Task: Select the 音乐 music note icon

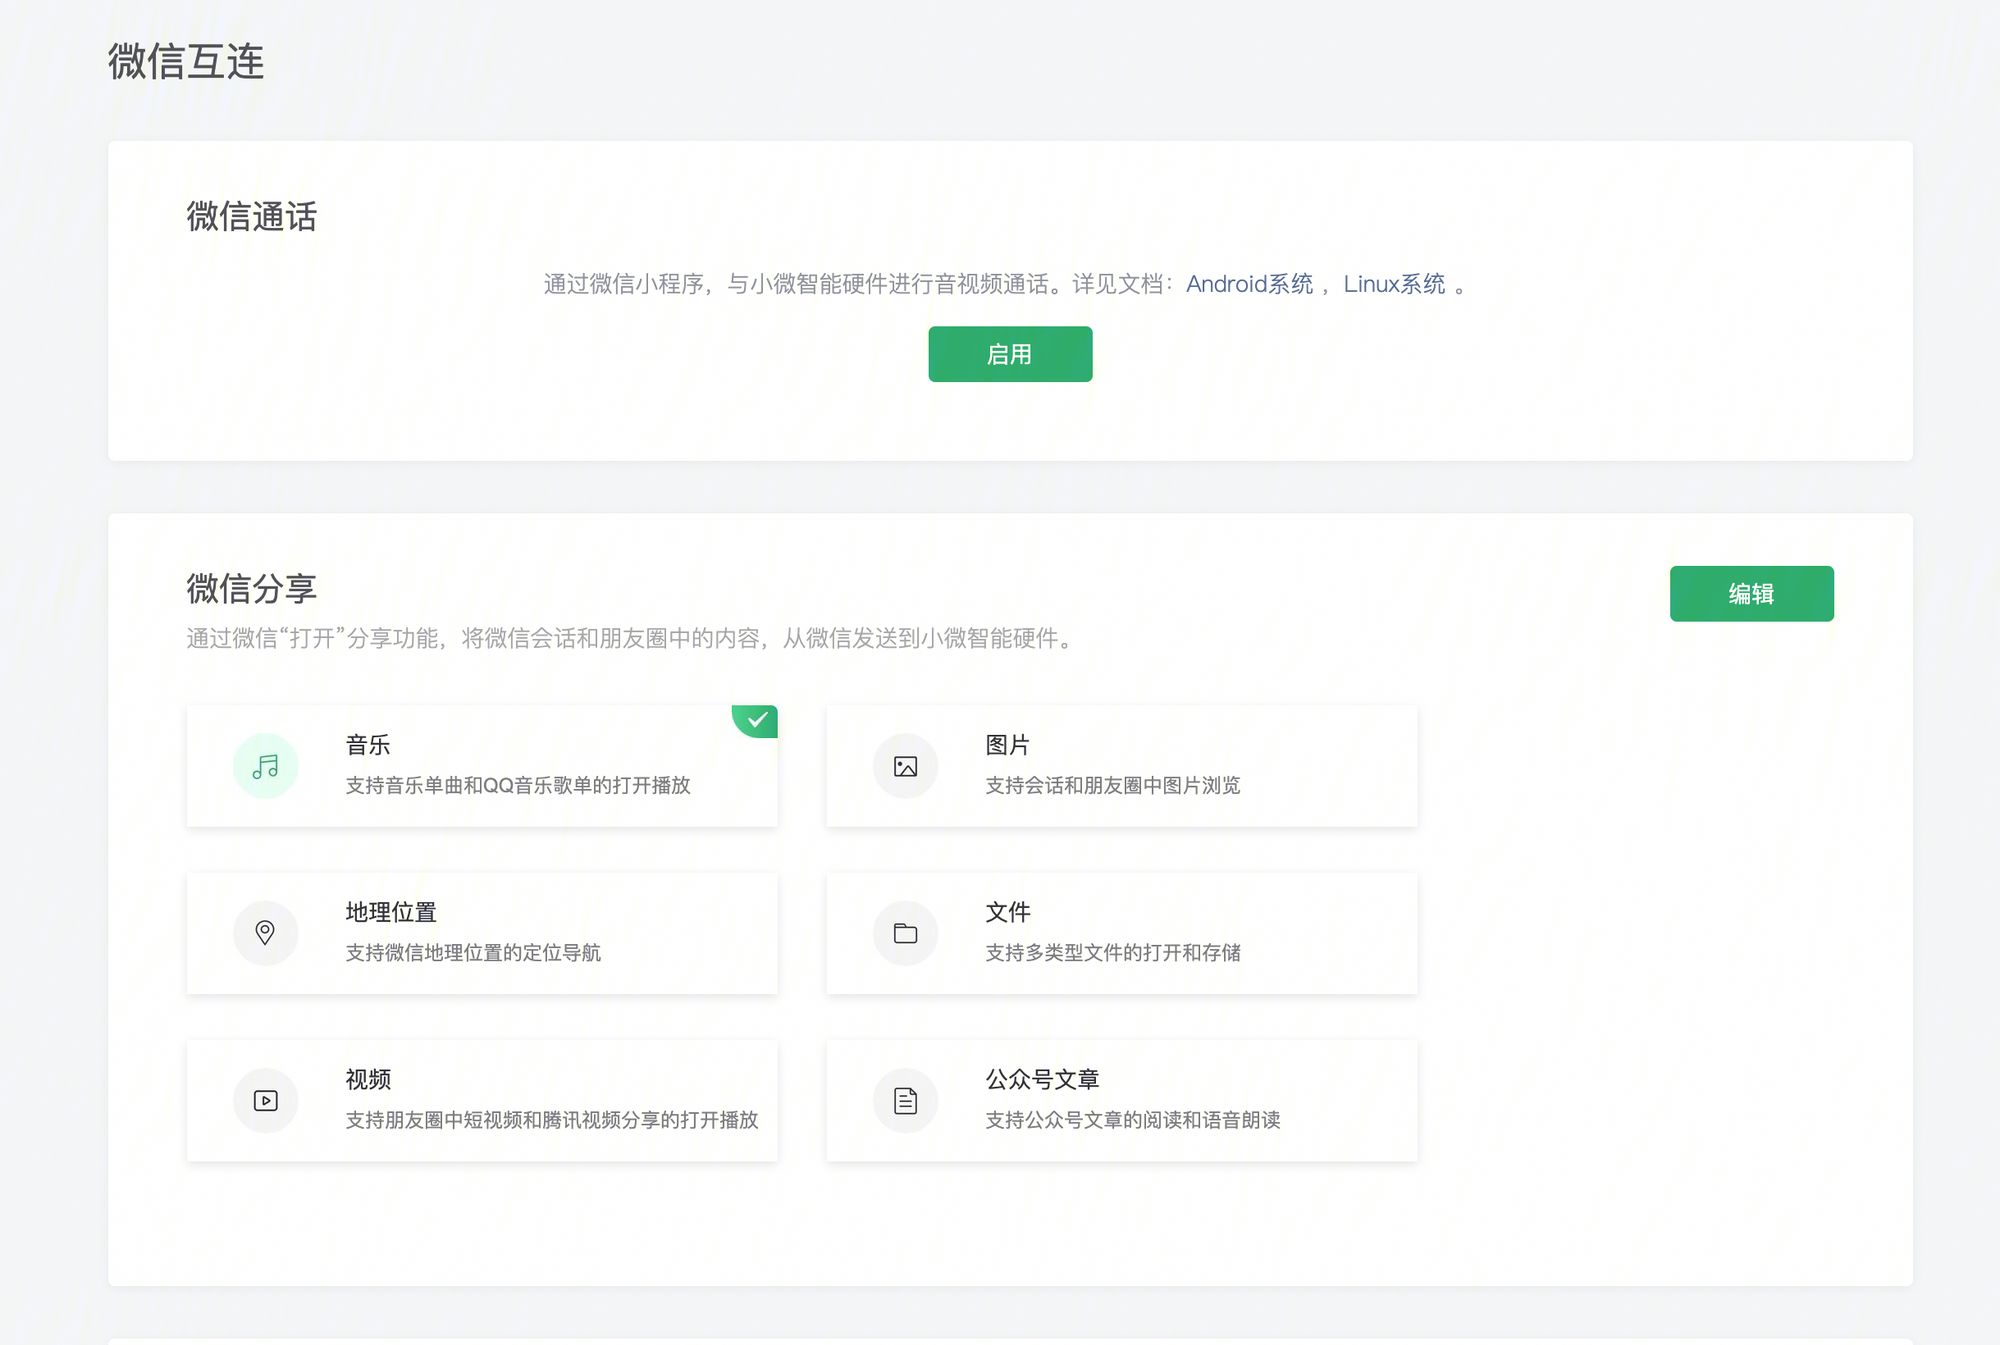Action: (265, 766)
